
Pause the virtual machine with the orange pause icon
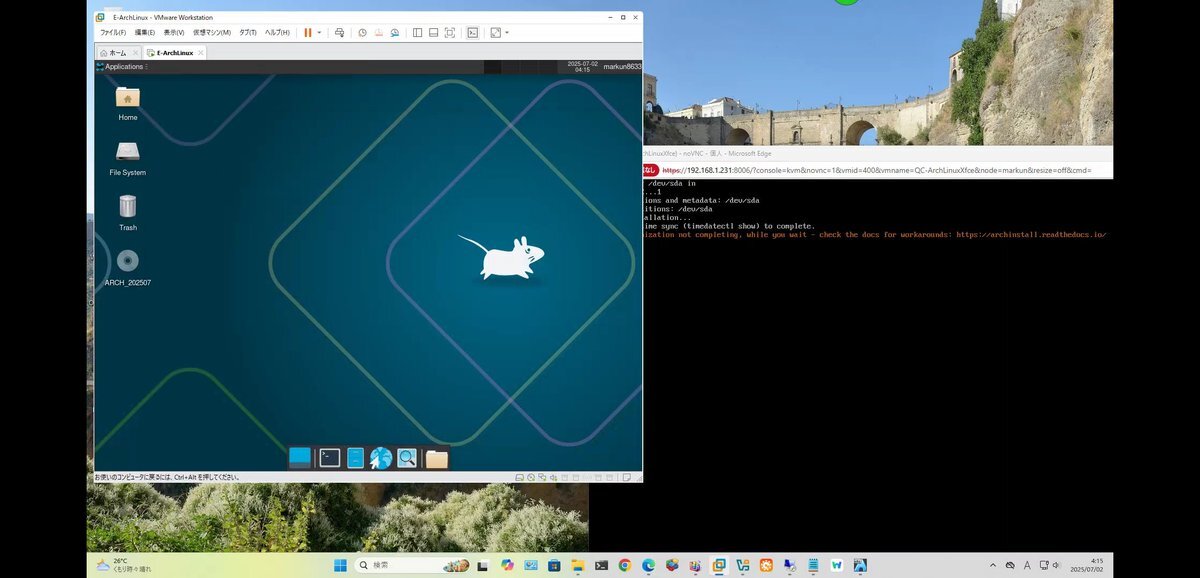(308, 33)
